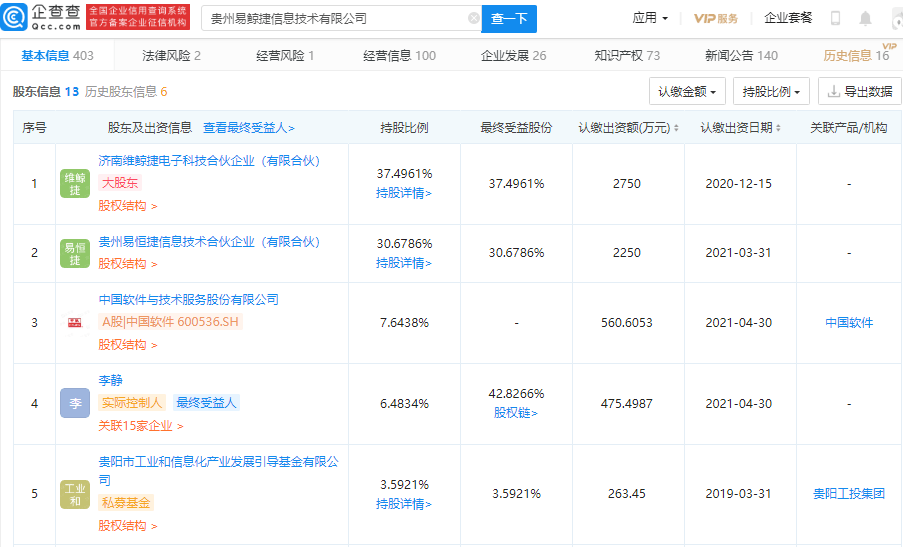Focus the company name search field
903x547 pixels.
tap(337, 18)
